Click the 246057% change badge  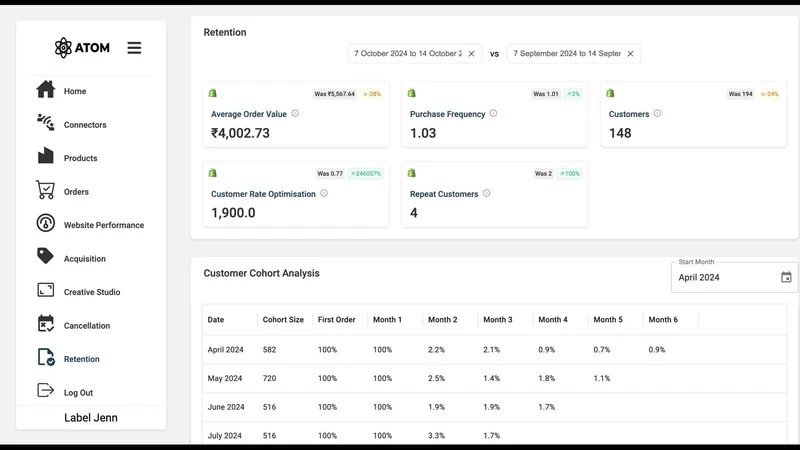click(x=365, y=173)
